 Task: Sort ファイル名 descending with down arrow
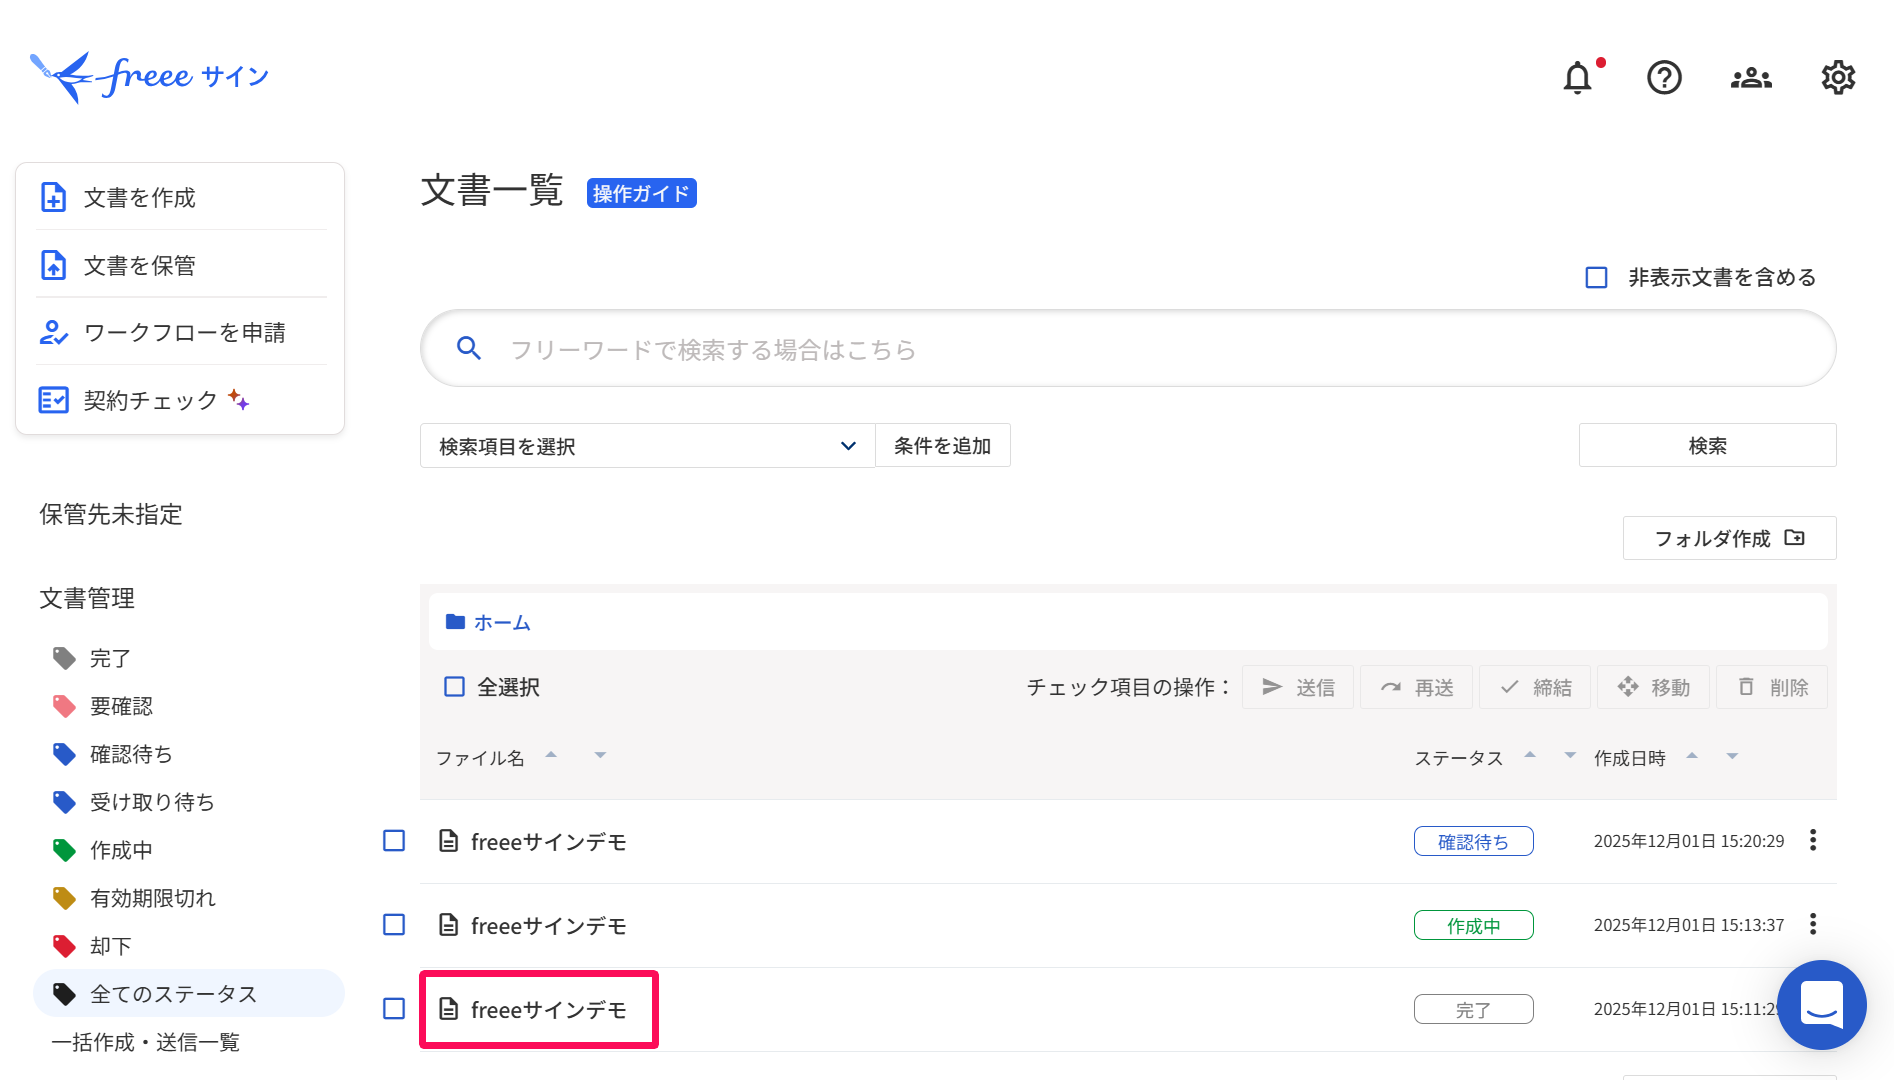click(600, 755)
